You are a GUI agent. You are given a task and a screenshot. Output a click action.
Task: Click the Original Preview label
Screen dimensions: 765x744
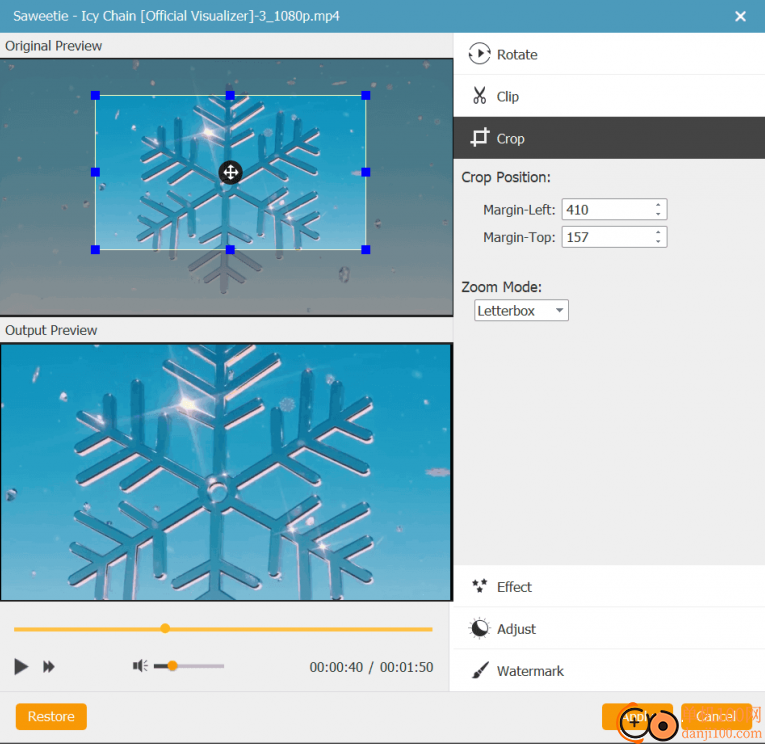(x=53, y=46)
